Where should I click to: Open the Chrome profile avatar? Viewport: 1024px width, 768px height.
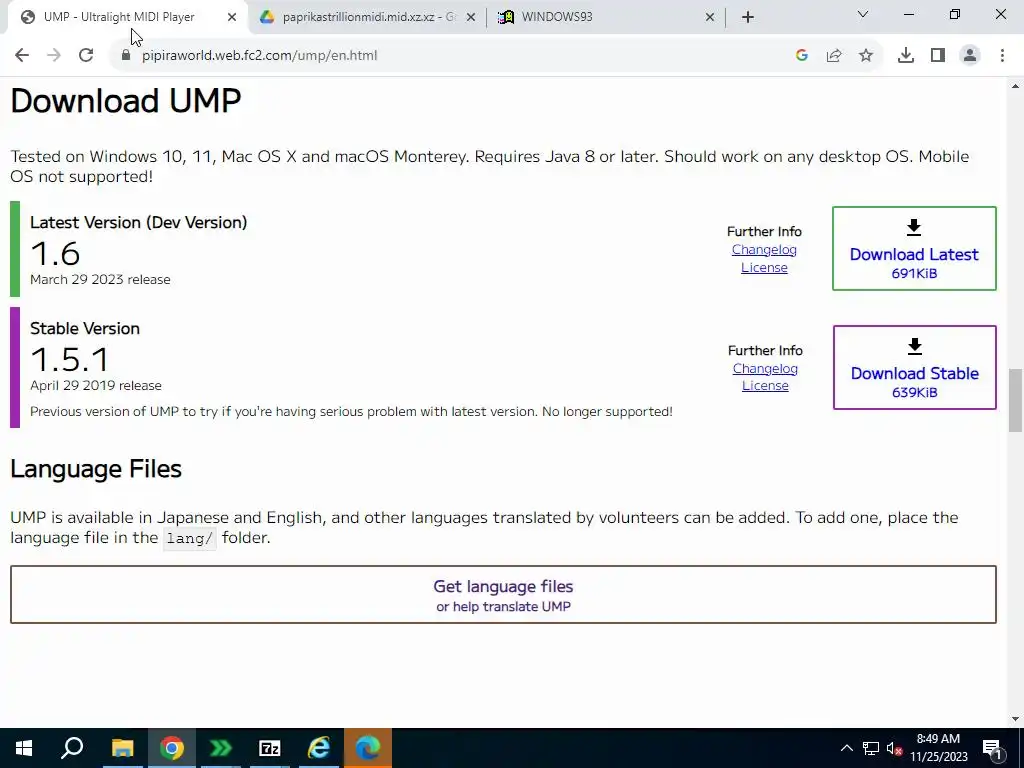tap(970, 56)
